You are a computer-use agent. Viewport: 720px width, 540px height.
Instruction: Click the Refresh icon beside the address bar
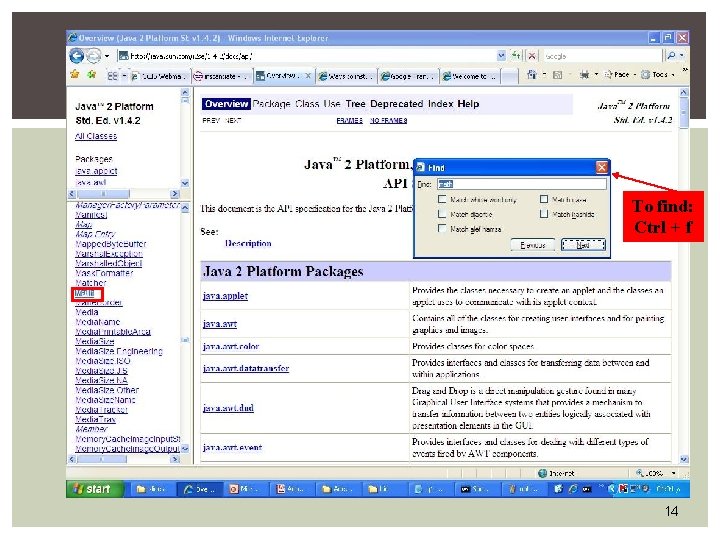pyautogui.click(x=516, y=56)
